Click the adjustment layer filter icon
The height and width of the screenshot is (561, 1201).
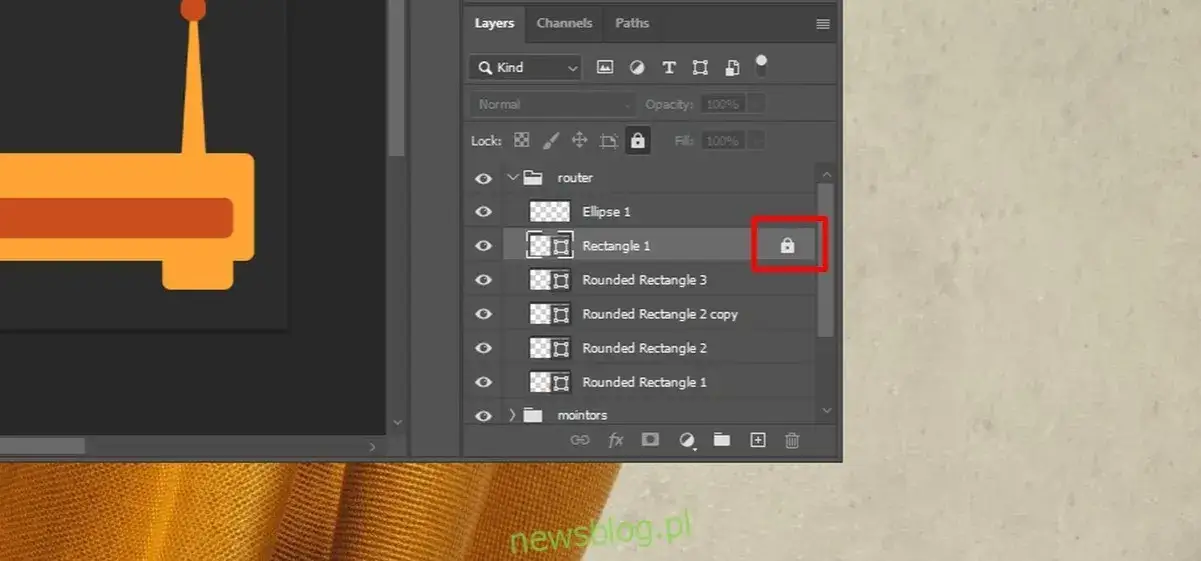pos(637,68)
